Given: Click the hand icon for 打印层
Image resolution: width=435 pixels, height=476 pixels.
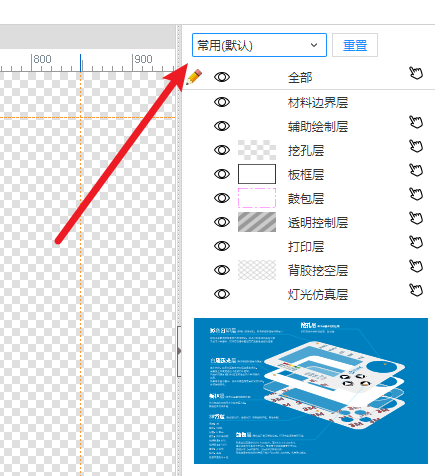Looking at the screenshot, I should tap(416, 242).
